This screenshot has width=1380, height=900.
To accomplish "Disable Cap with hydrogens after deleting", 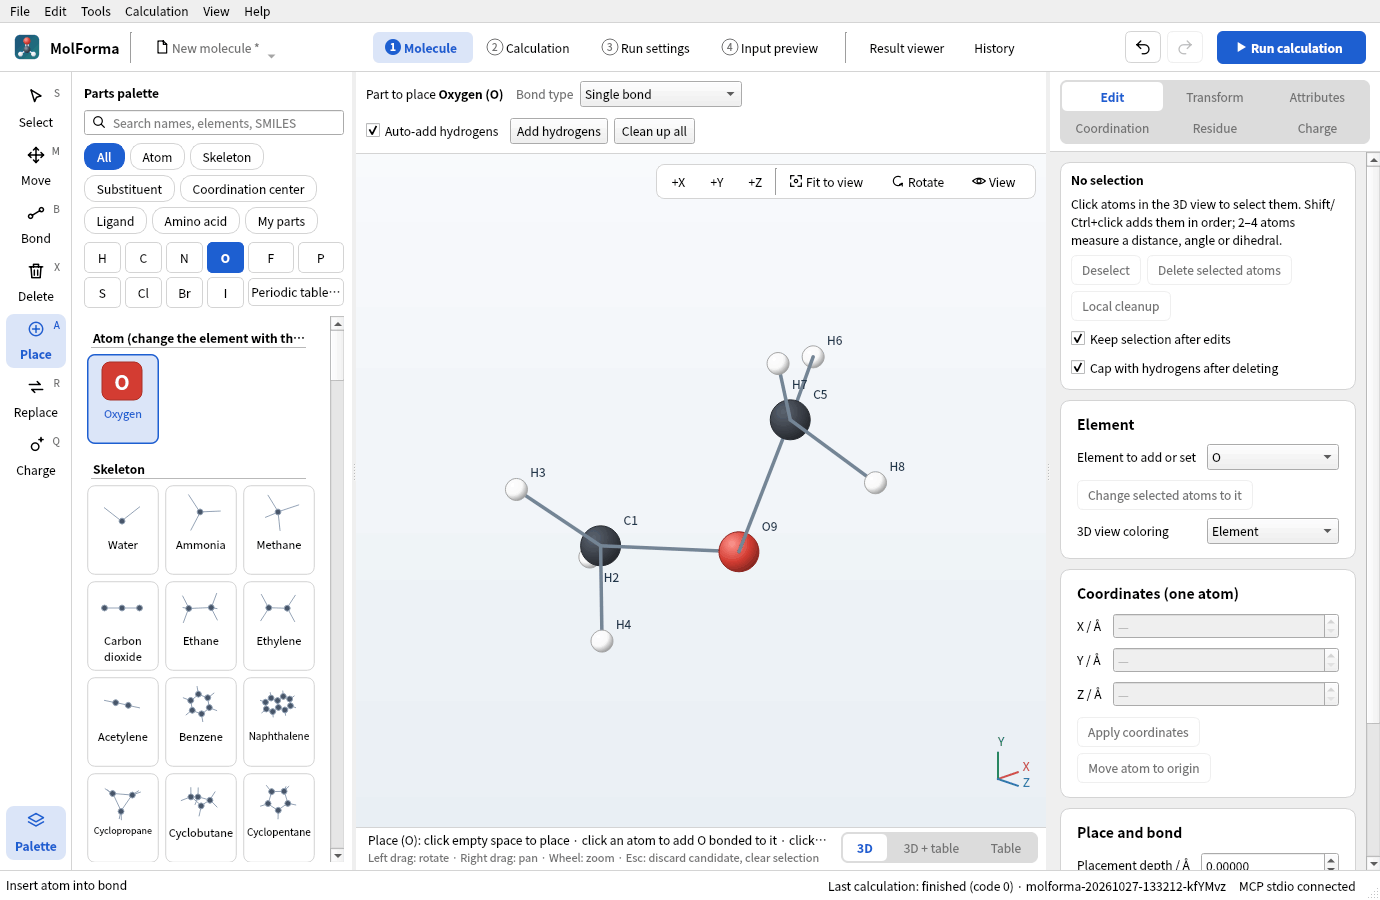I will [1078, 368].
